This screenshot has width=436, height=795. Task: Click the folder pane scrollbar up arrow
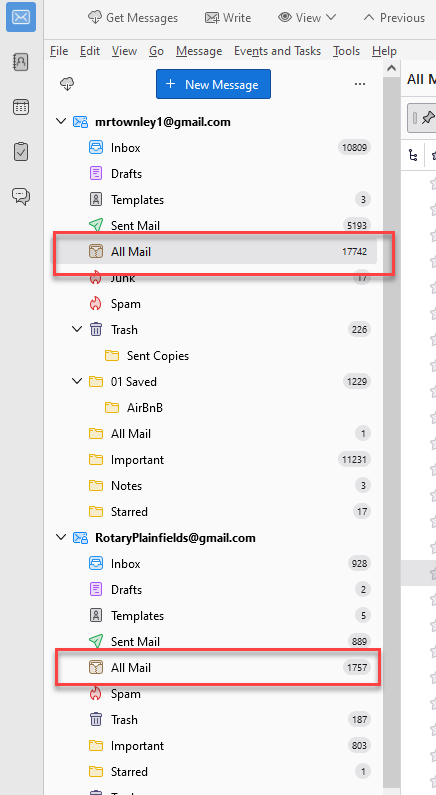tap(391, 68)
